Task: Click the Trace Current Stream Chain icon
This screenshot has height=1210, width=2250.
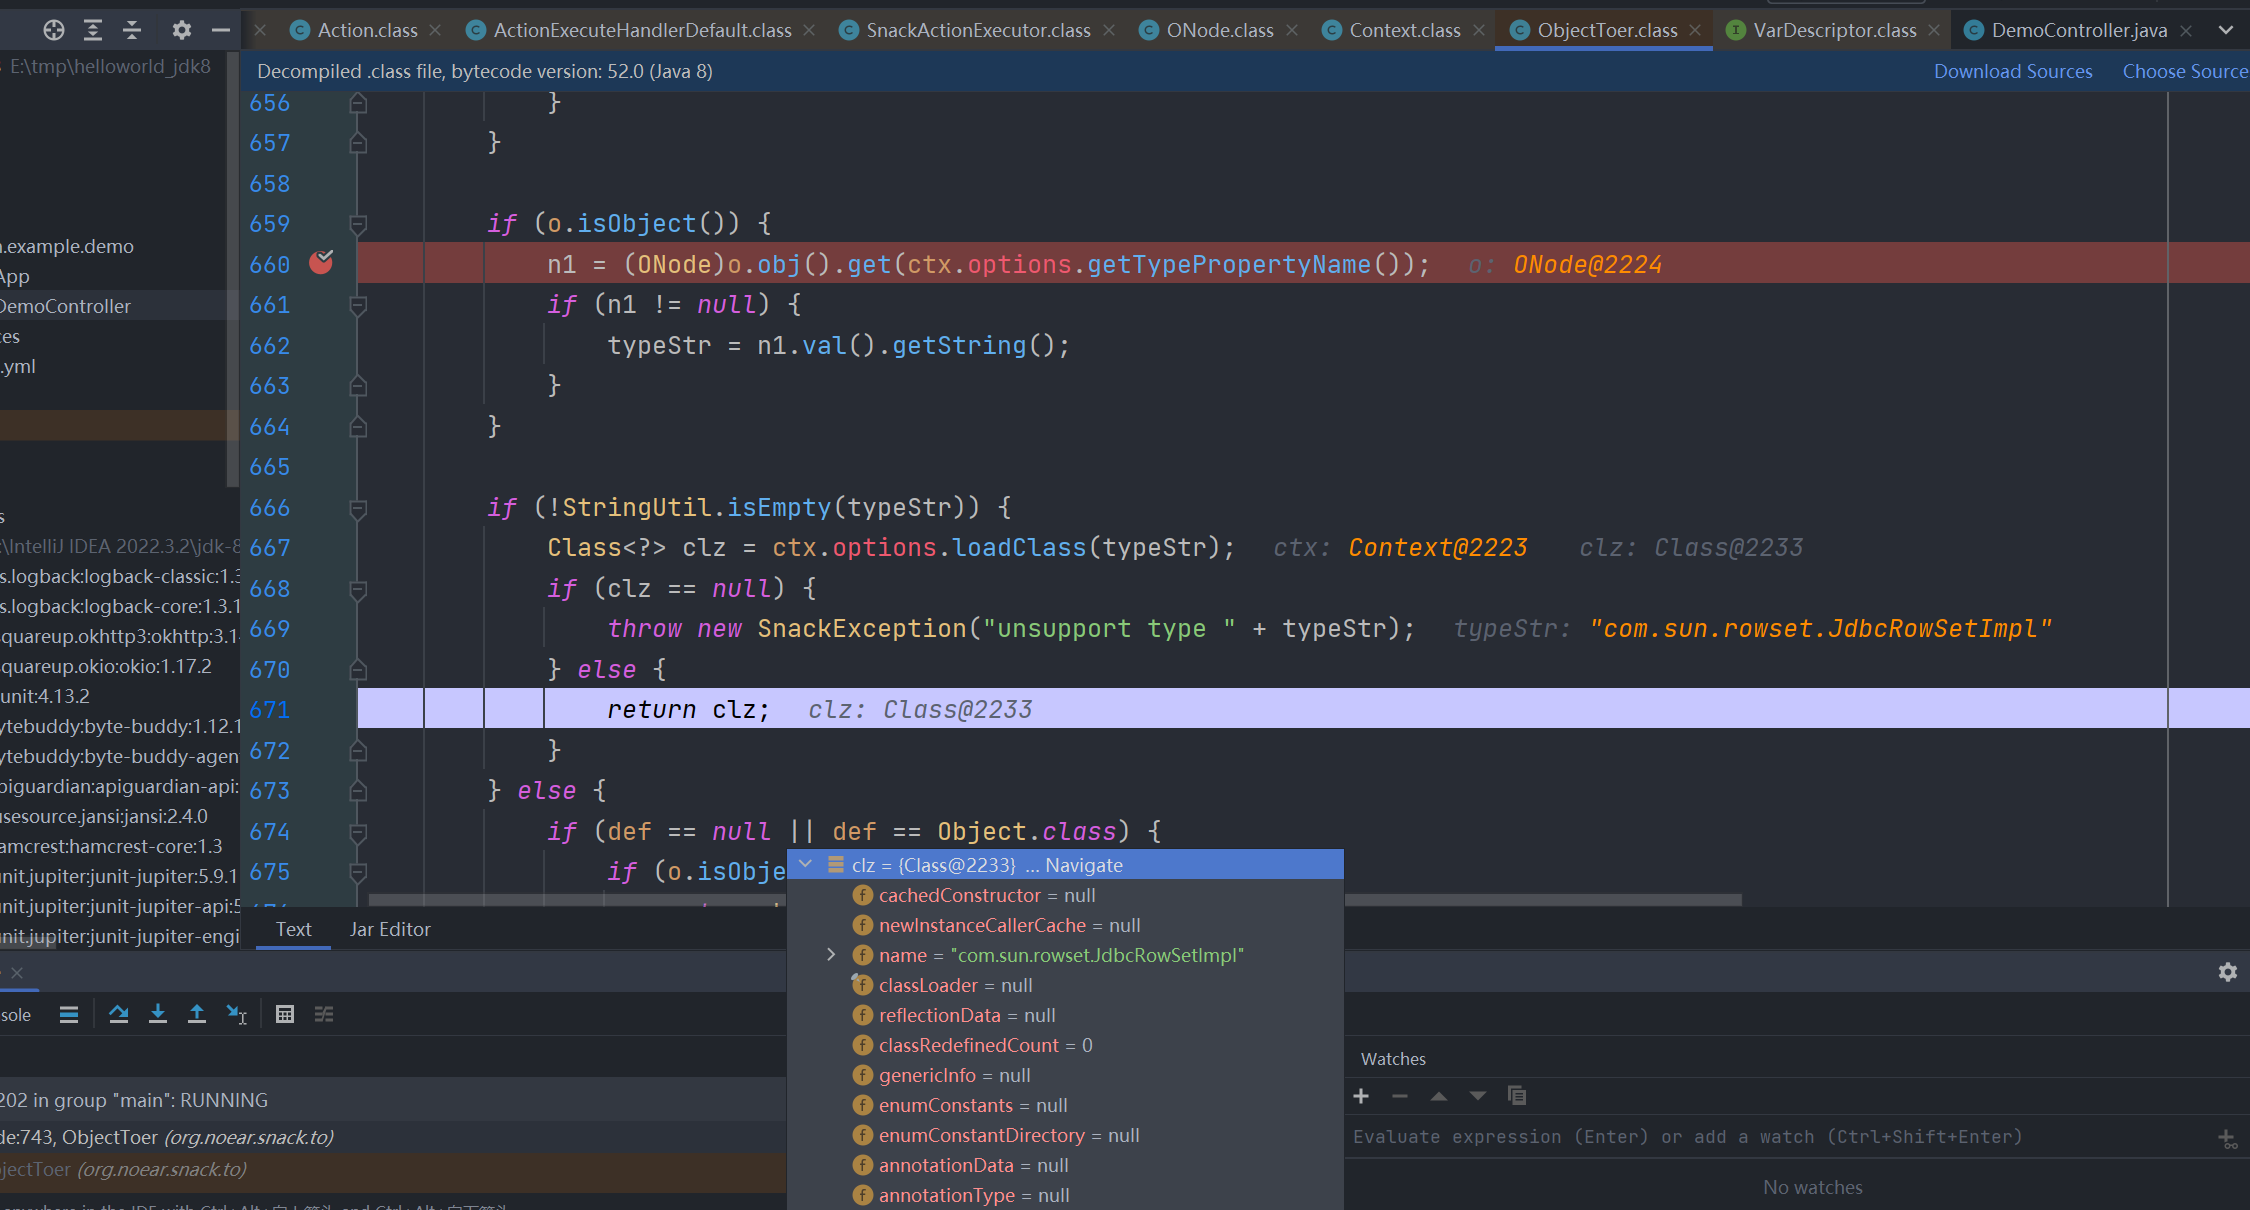Action: (324, 1014)
